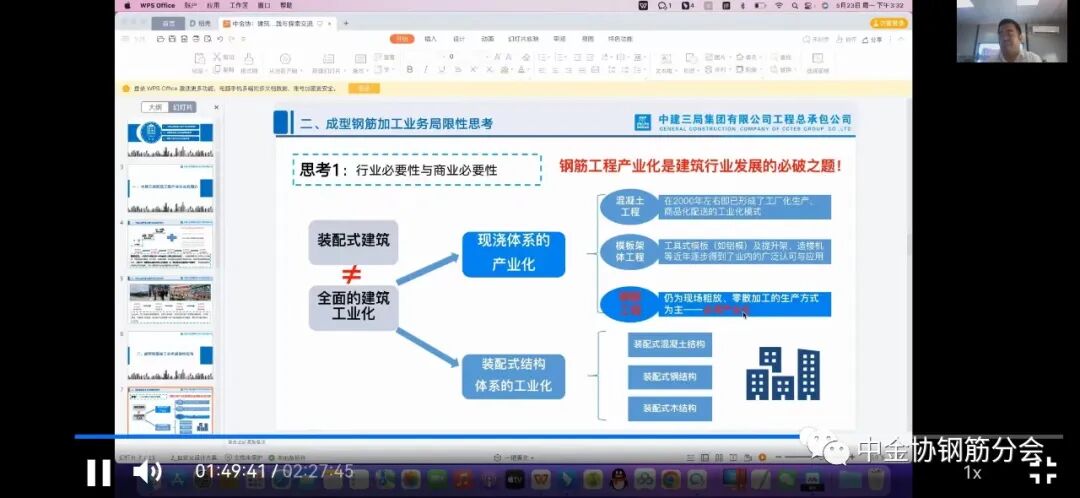Image resolution: width=1080 pixels, height=498 pixels.
Task: Open the WPS Office menu
Action: click(x=157, y=5)
